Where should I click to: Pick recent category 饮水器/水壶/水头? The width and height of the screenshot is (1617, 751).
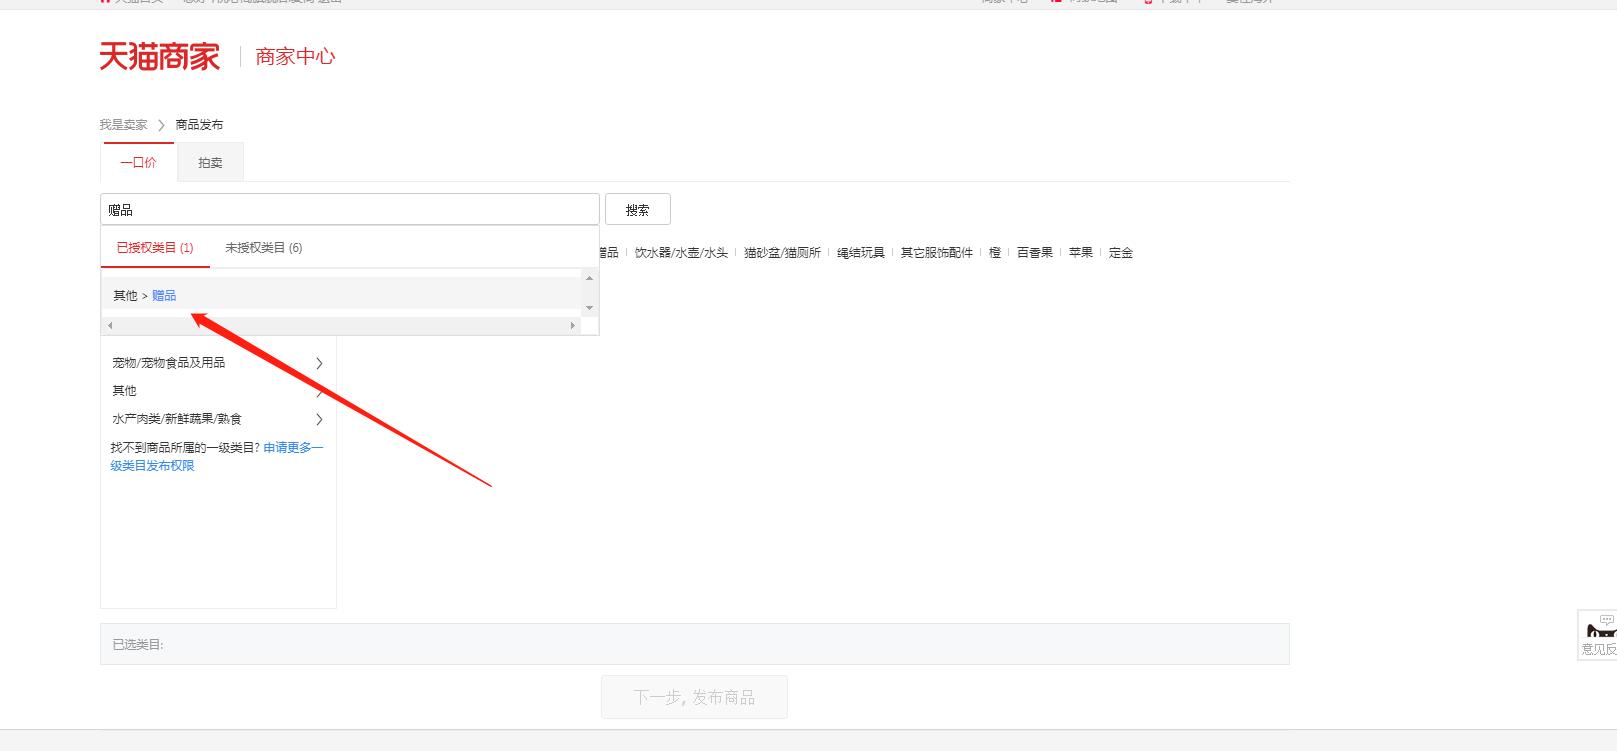point(682,253)
